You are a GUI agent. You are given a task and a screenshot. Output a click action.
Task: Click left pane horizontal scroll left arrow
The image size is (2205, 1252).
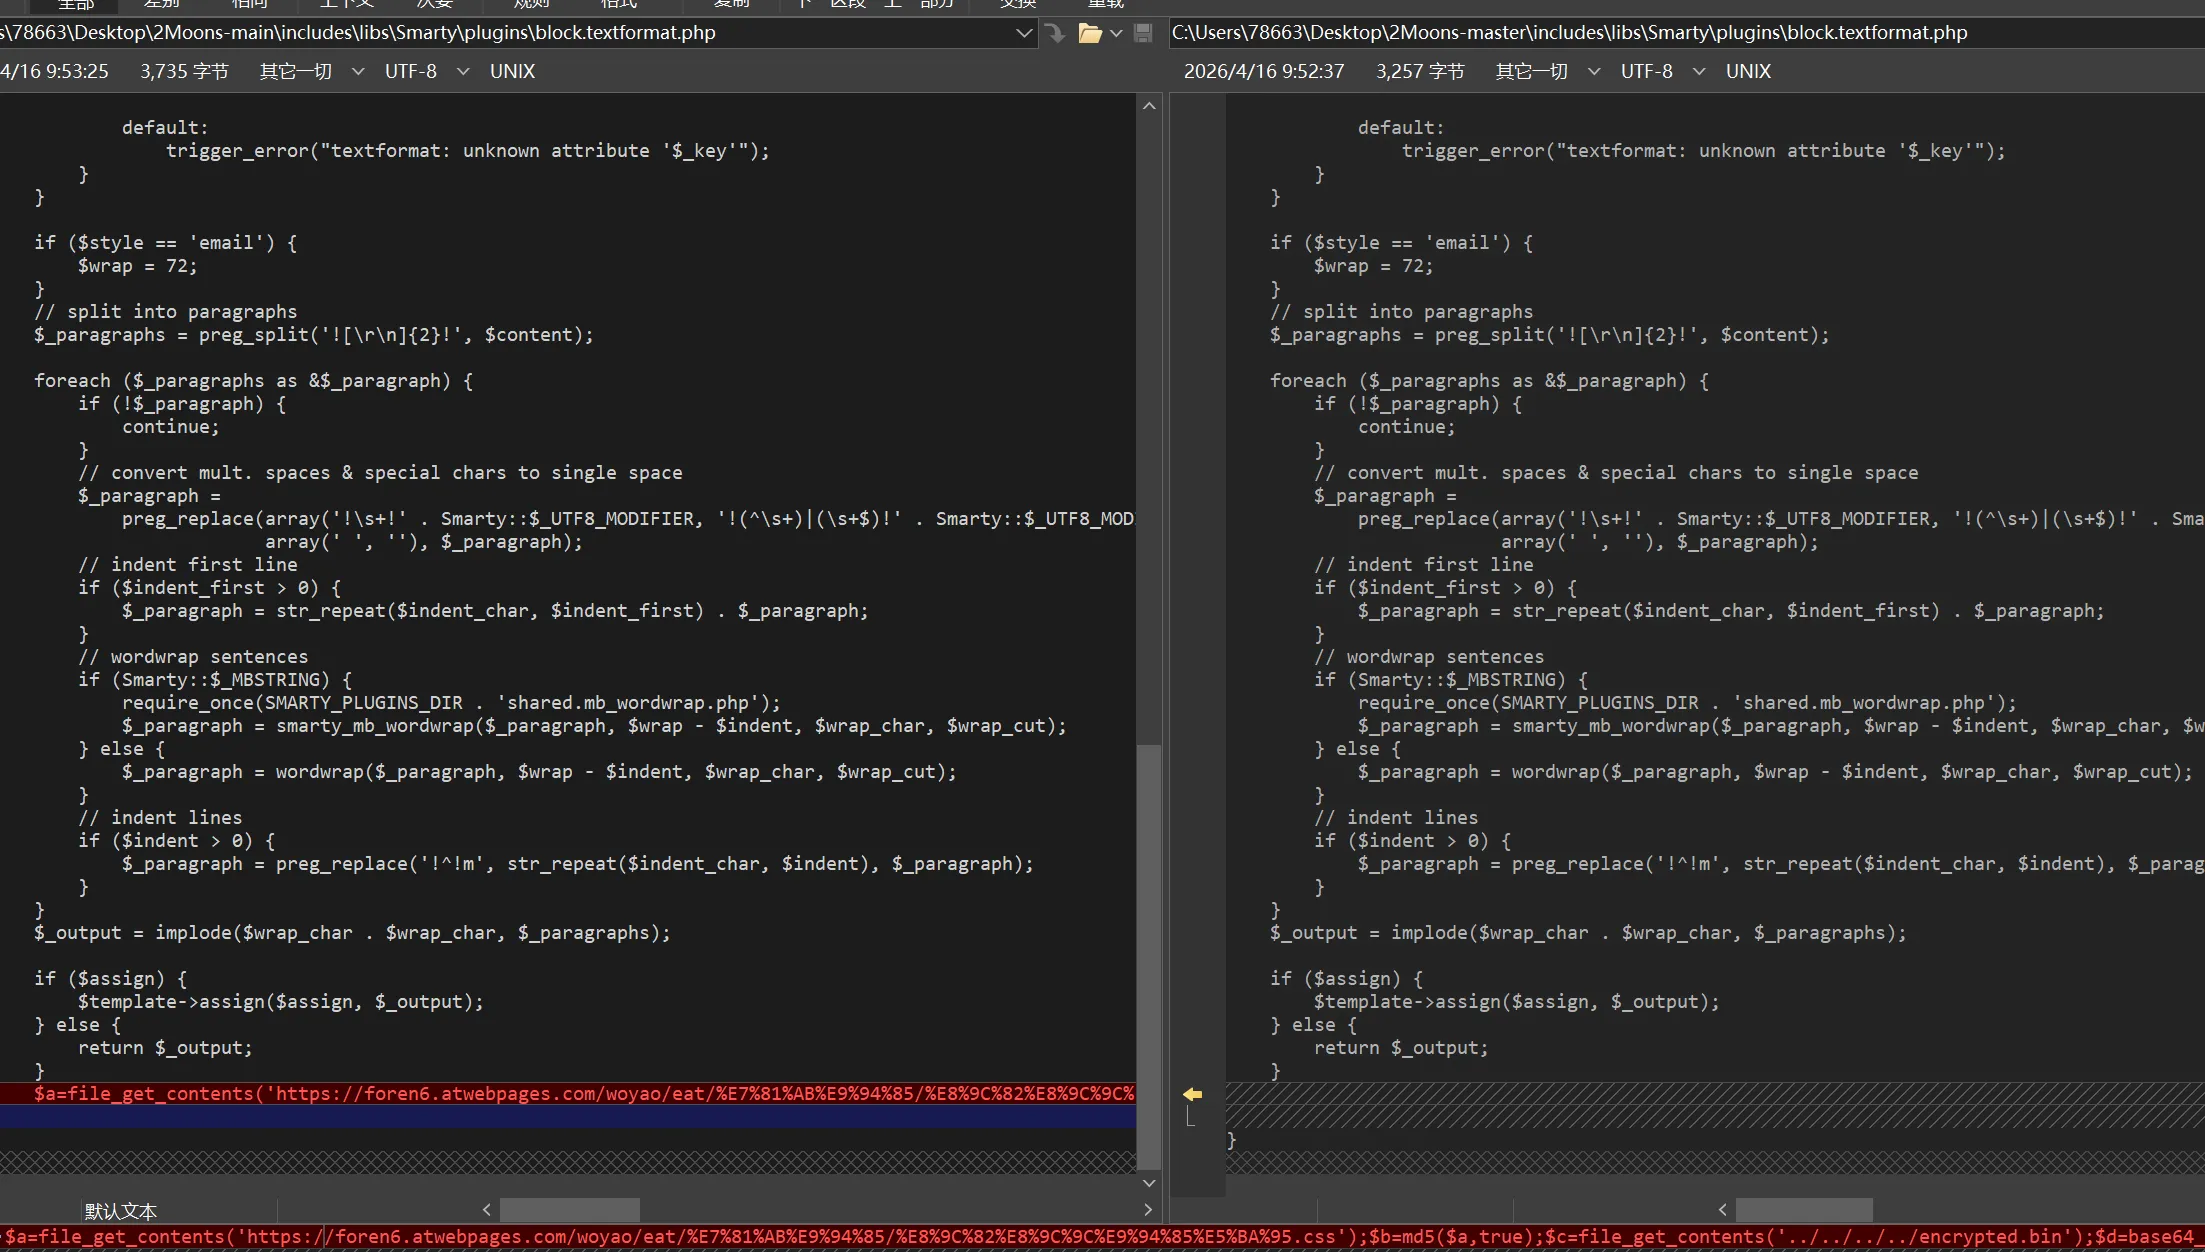point(487,1210)
